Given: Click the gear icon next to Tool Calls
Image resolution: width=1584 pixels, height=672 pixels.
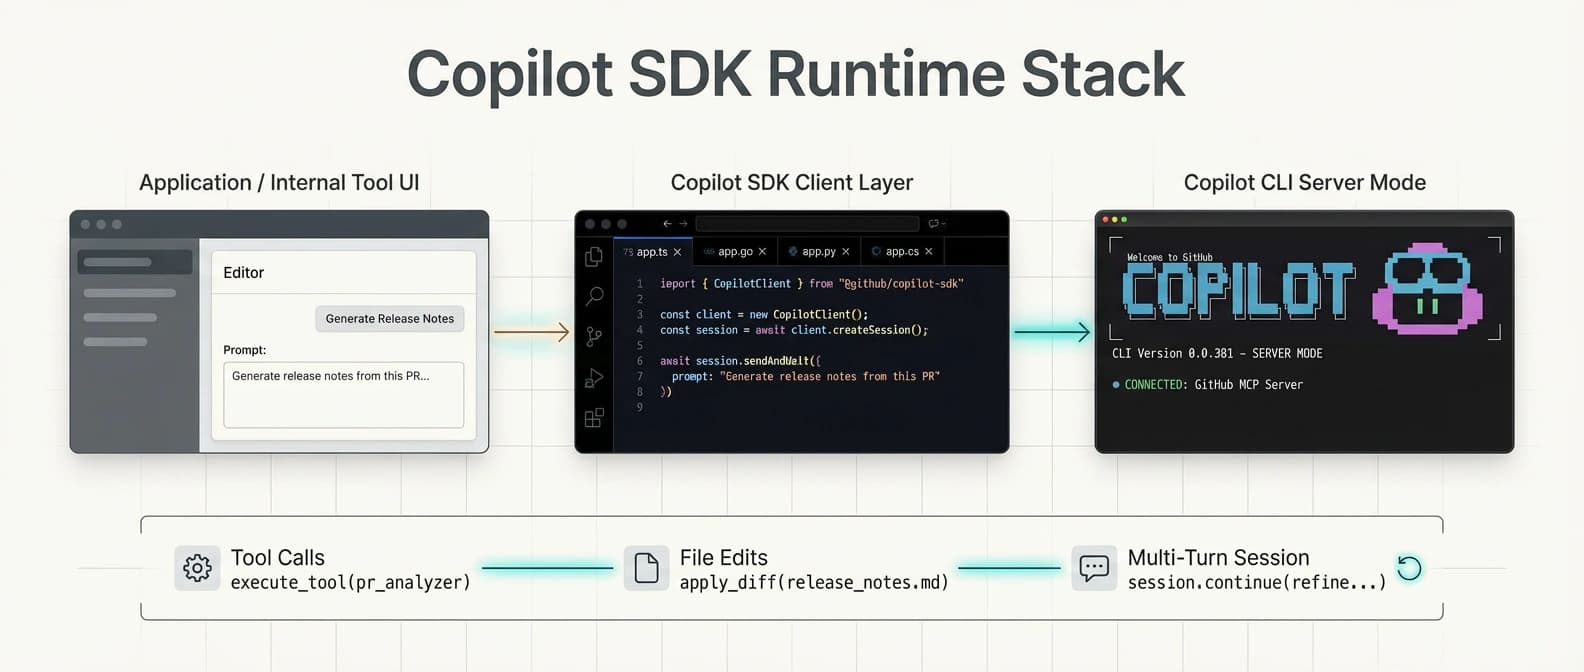Looking at the screenshot, I should 197,568.
